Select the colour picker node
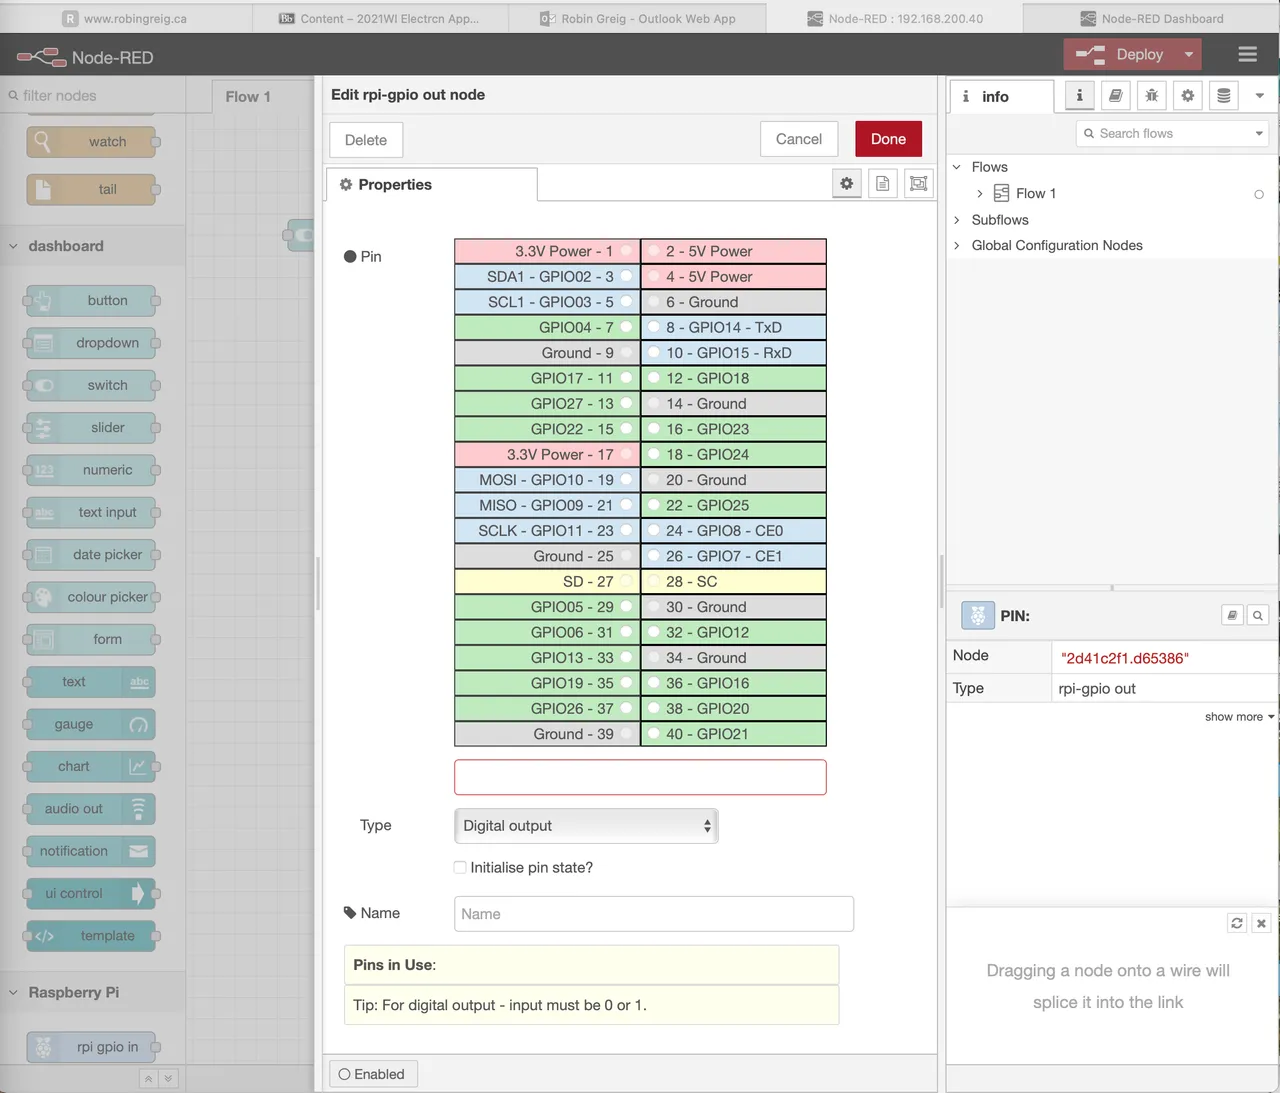Viewport: 1280px width, 1093px height. point(91,597)
